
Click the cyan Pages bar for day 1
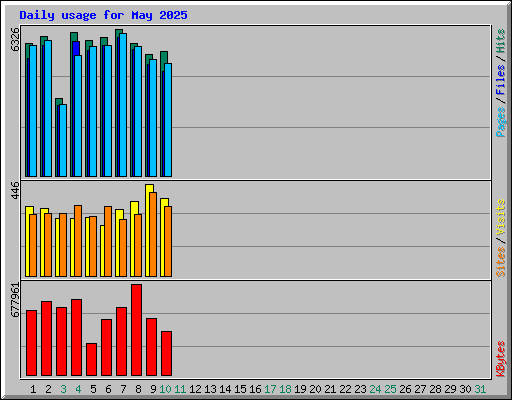tap(33, 111)
